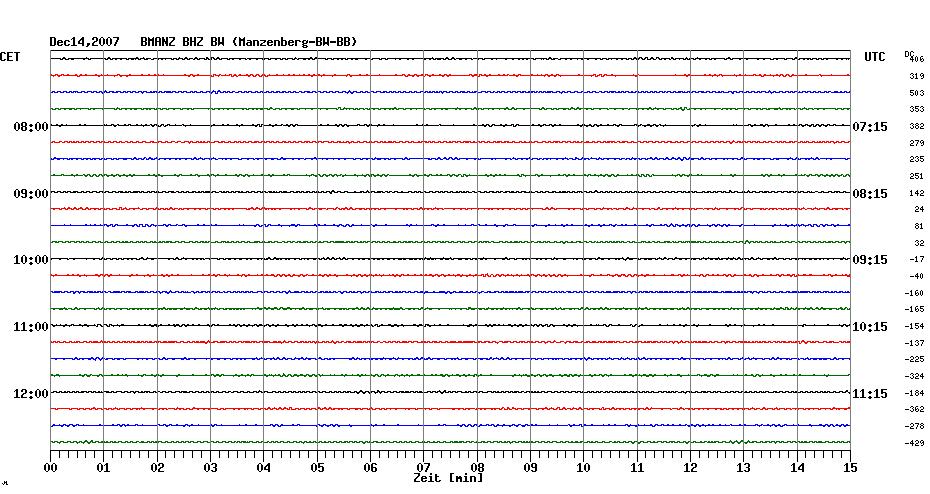Select DC offset value -278
This screenshot has height=494, width=930.
click(x=915, y=426)
